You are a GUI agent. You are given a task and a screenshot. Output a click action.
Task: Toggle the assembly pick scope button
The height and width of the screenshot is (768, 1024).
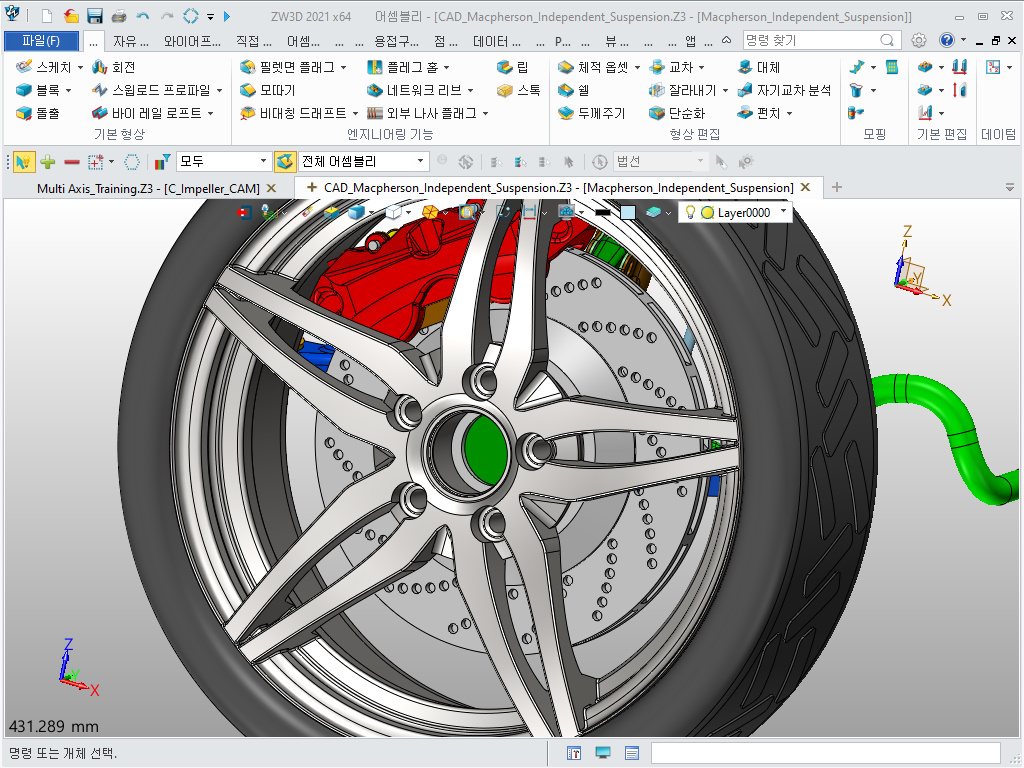click(x=285, y=161)
